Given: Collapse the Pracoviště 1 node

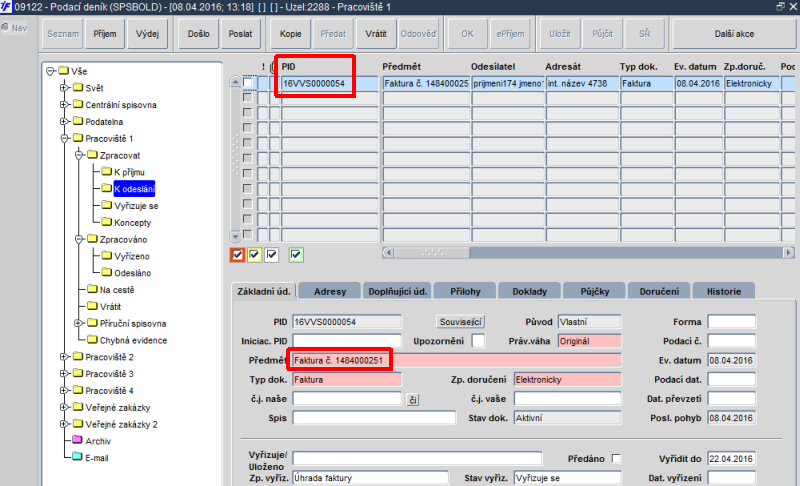Looking at the screenshot, I should tap(64, 138).
